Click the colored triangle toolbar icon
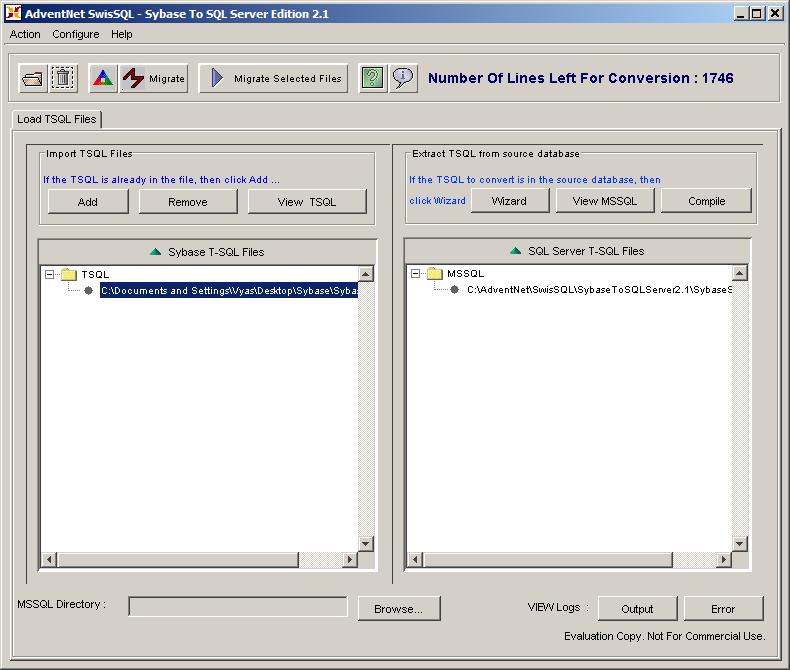The width and height of the screenshot is (790, 670). 103,79
